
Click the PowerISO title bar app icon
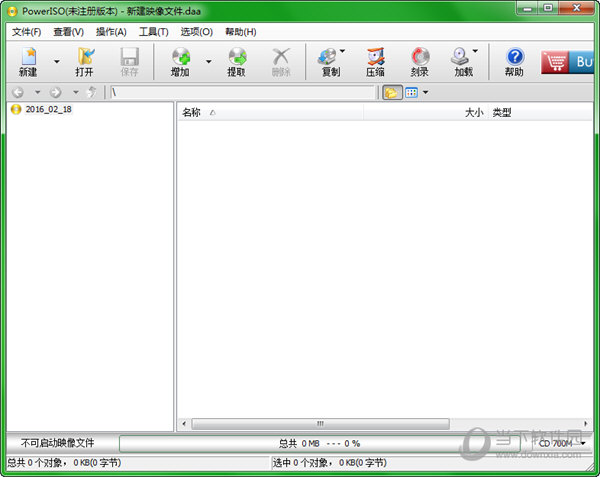tap(12, 11)
